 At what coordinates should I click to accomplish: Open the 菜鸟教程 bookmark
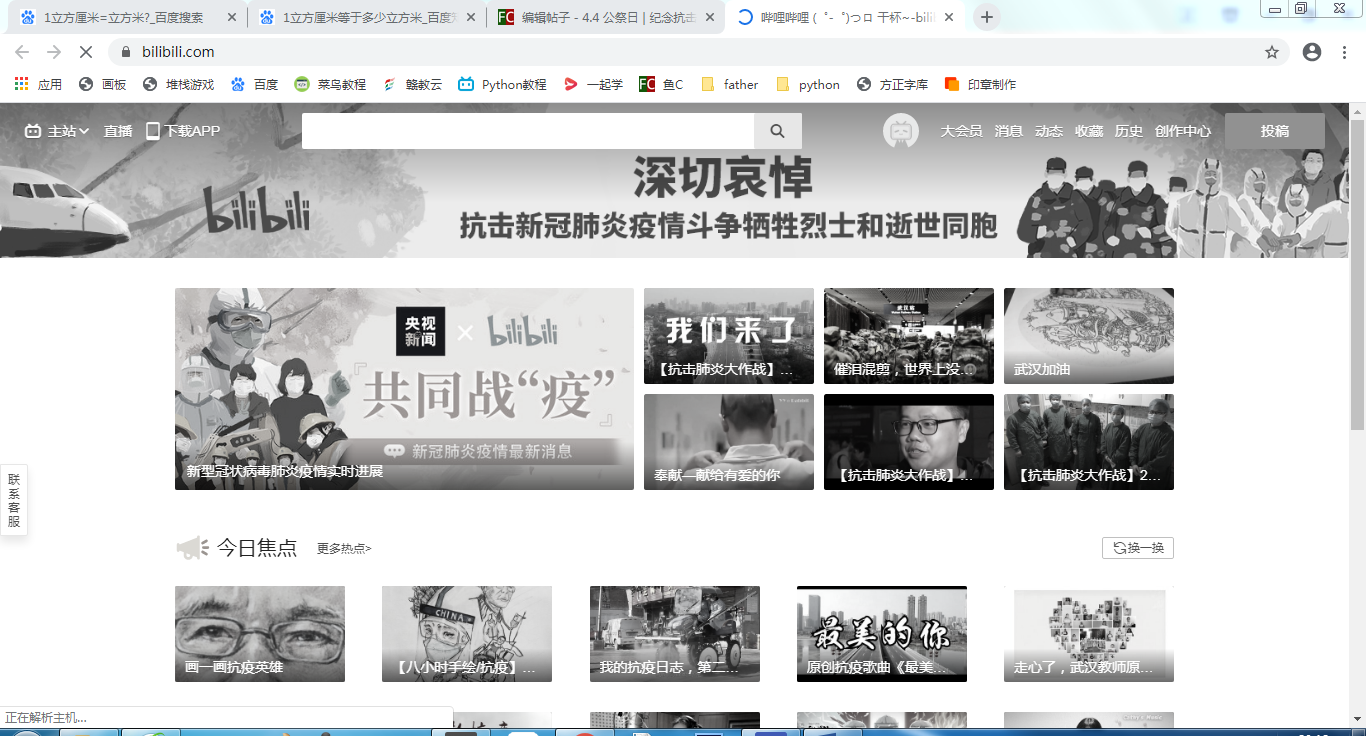[331, 85]
